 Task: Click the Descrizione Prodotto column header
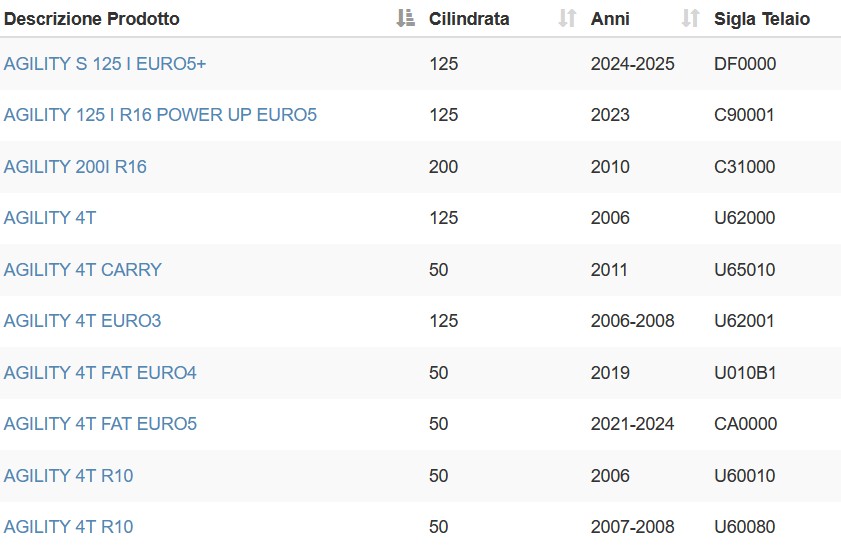click(x=92, y=19)
